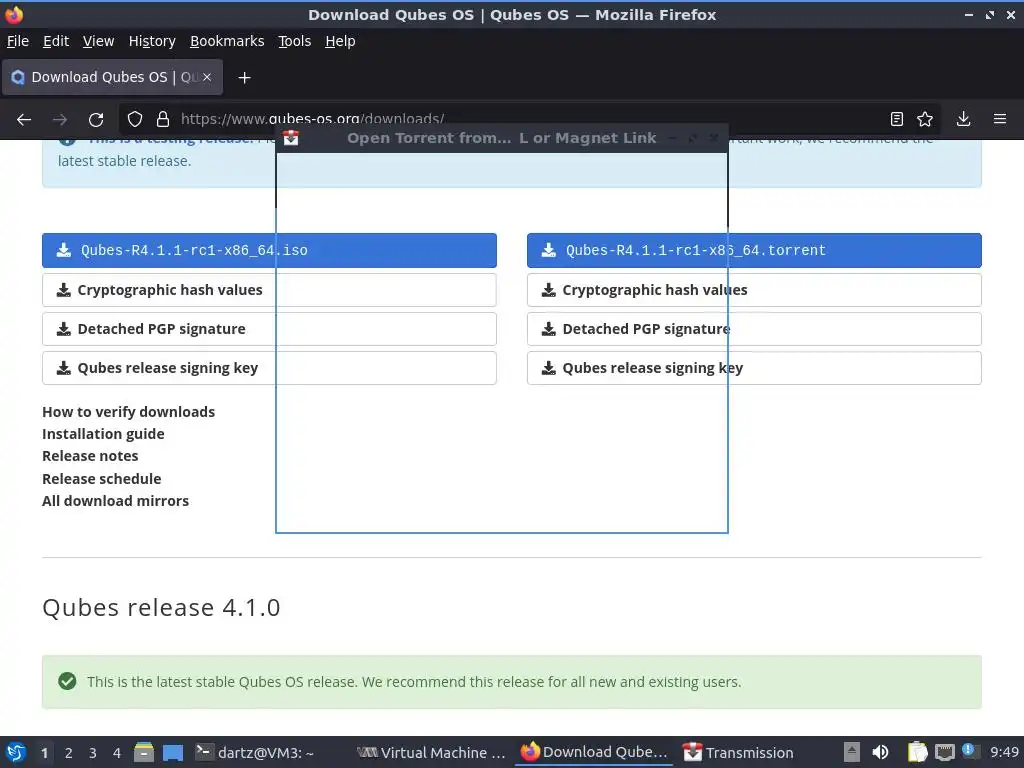Open the Edit menu

(56, 41)
